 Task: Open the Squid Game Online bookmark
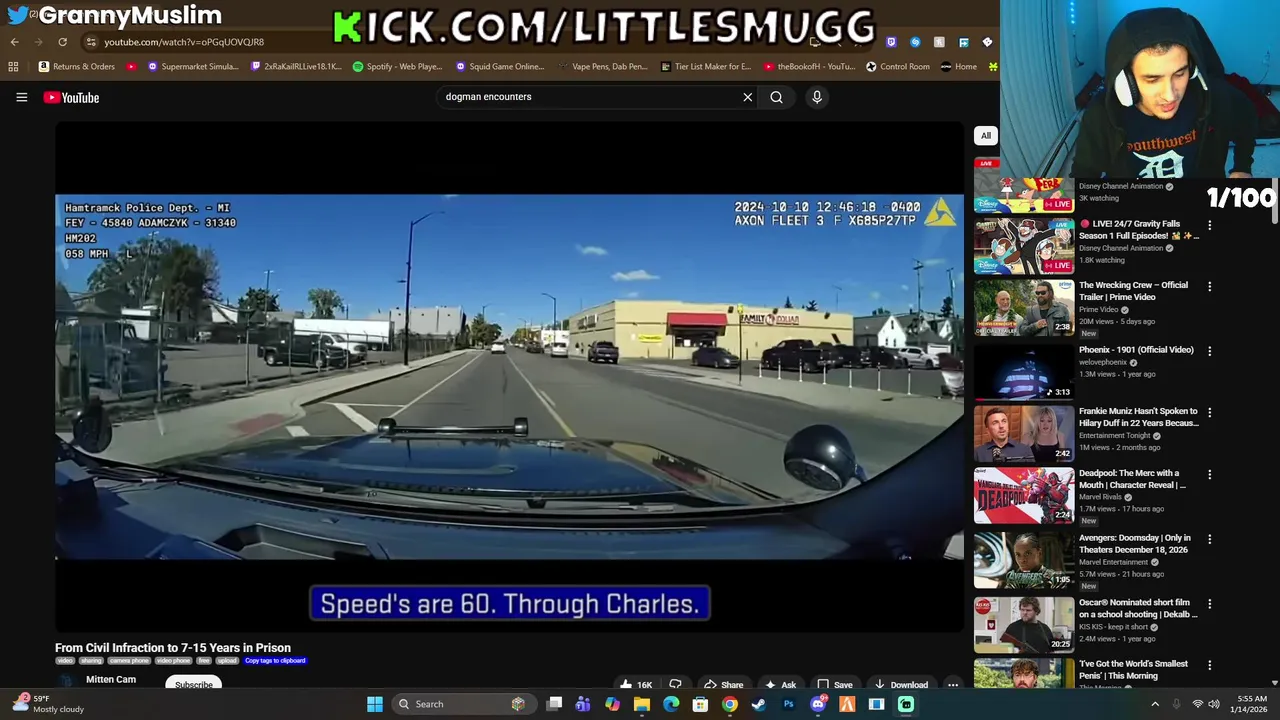[500, 66]
